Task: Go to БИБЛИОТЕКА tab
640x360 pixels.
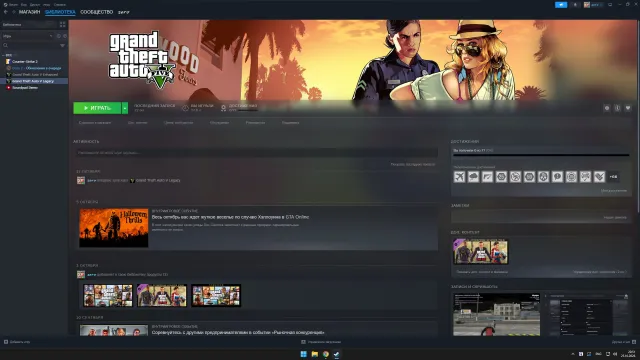Action: click(60, 12)
